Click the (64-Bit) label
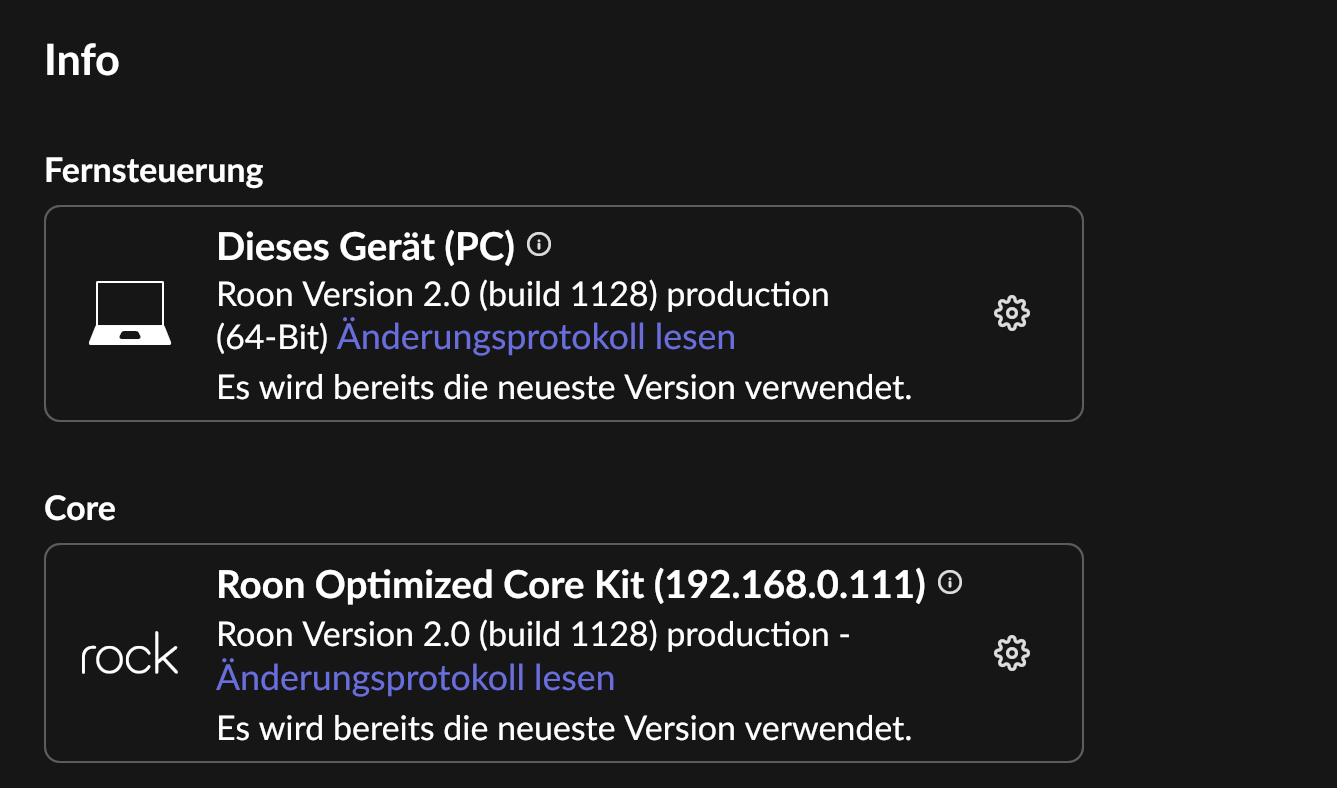The image size is (1337, 788). click(x=273, y=338)
